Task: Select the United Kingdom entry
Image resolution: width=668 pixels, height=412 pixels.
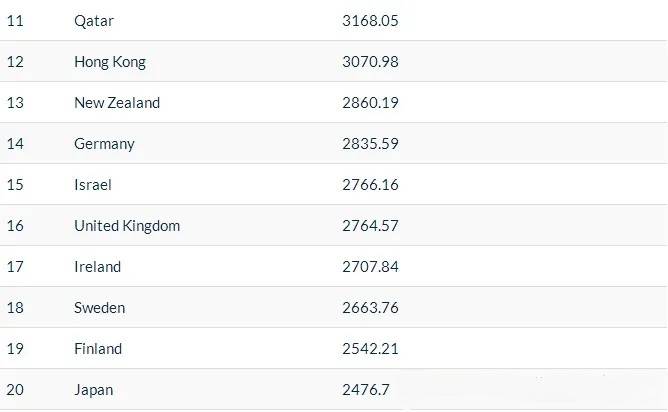Action: click(x=127, y=225)
